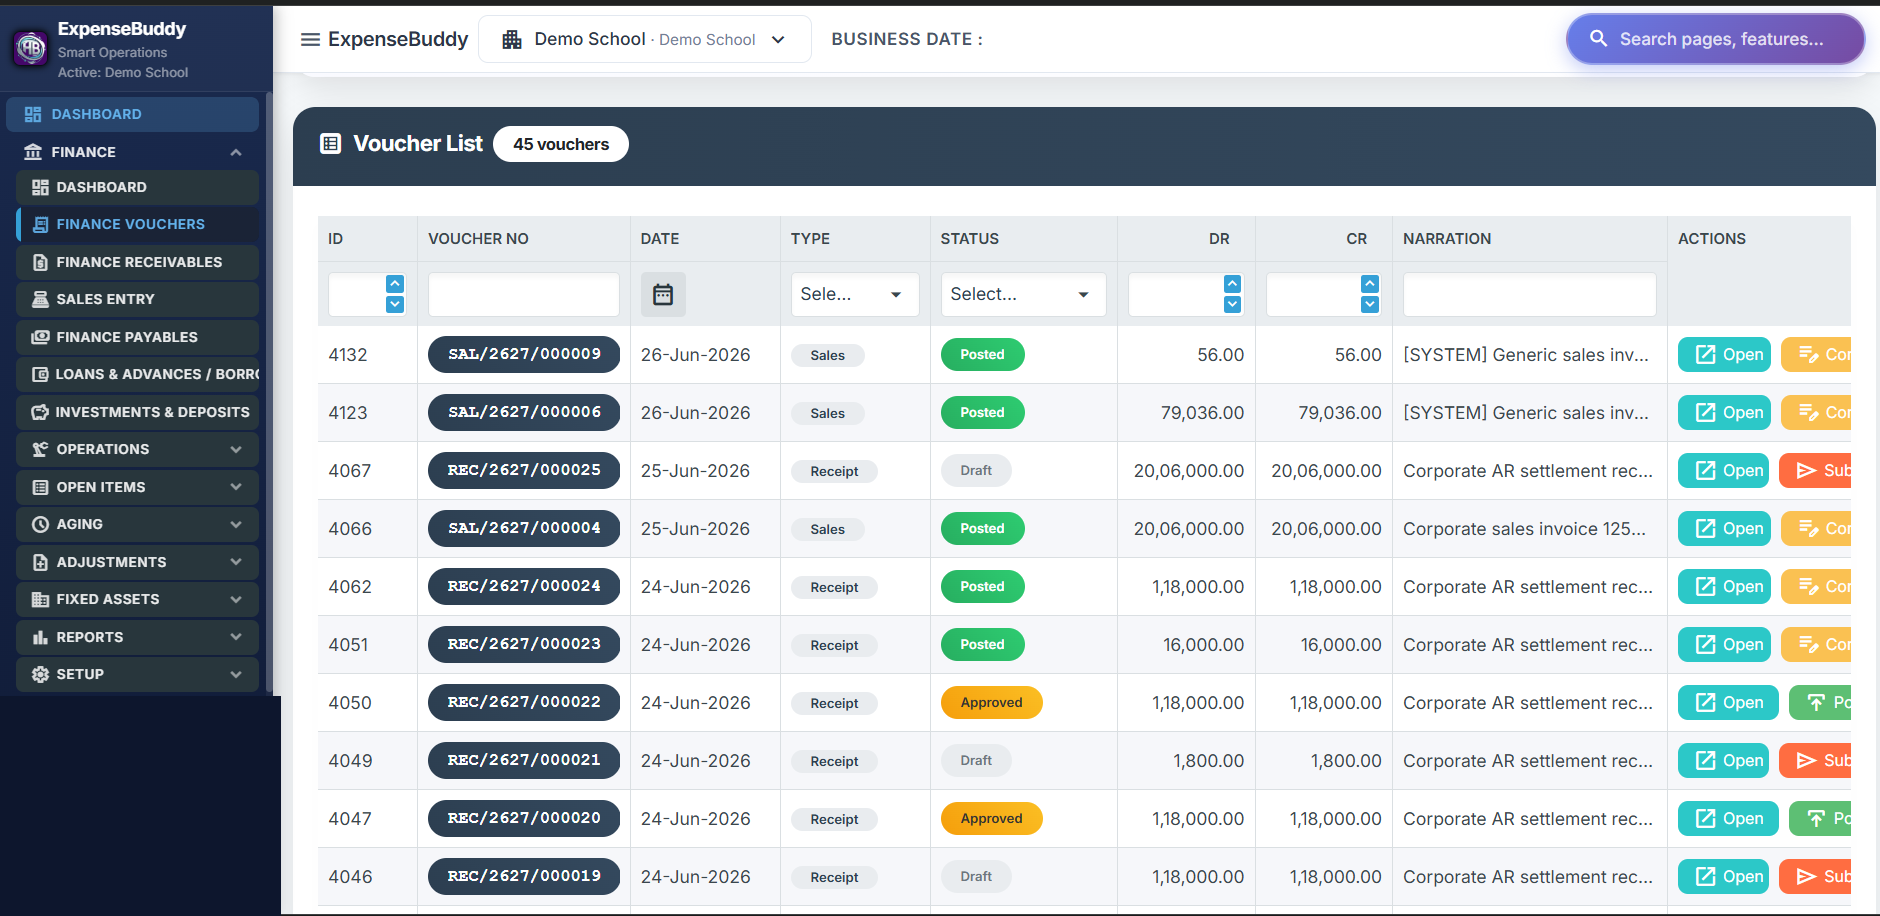Open voucher 4067 with Open button

pyautogui.click(x=1724, y=470)
